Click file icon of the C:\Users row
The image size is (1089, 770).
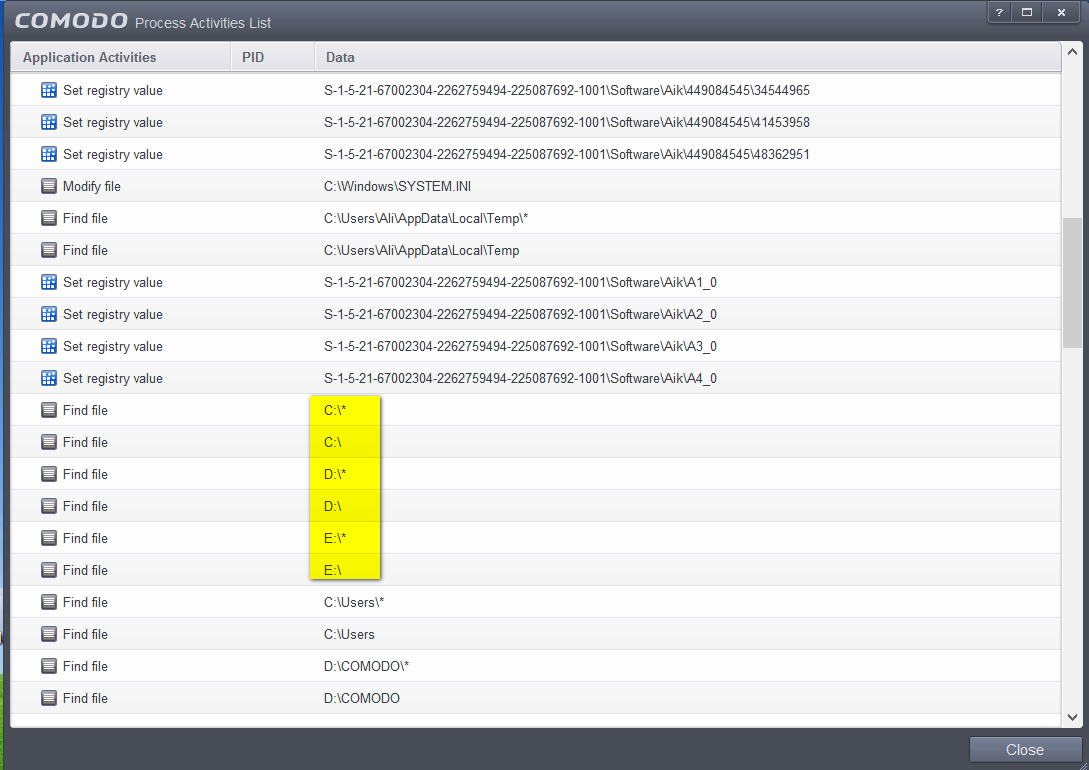pos(49,633)
